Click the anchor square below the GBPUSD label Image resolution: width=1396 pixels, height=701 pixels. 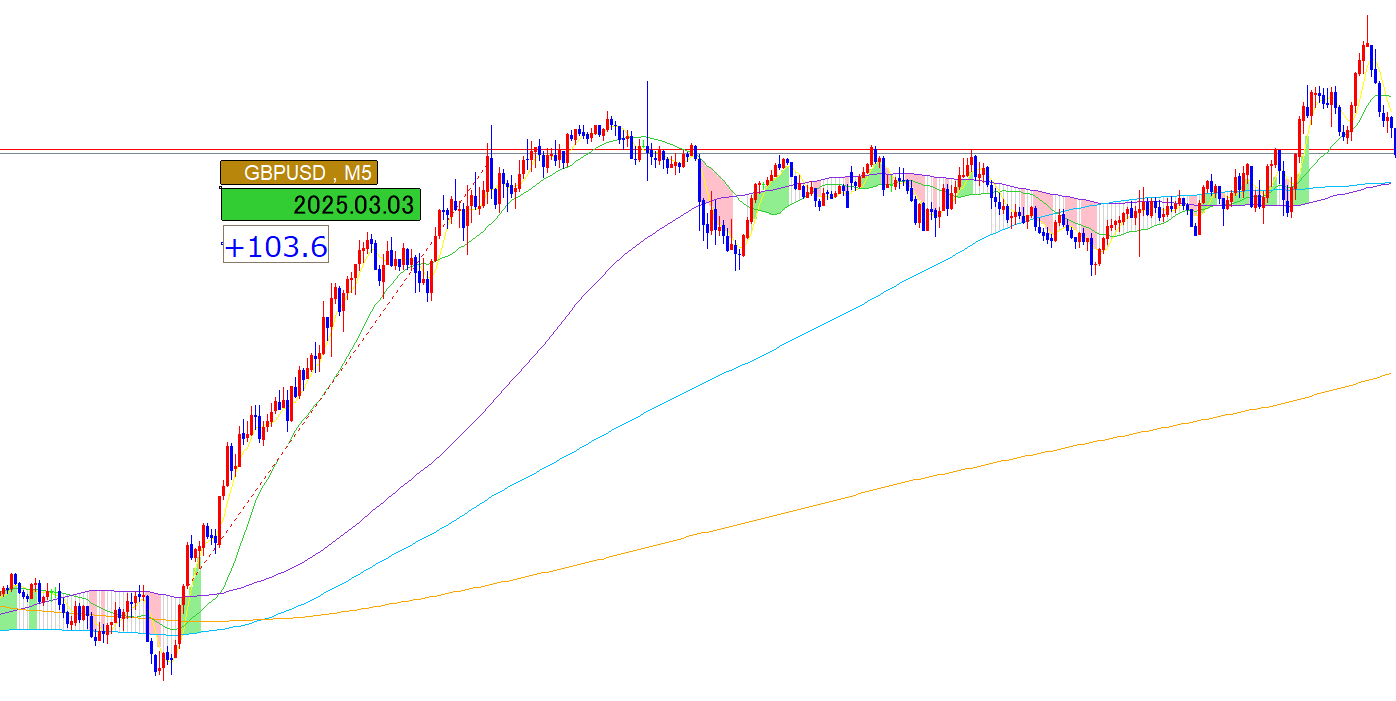[221, 187]
